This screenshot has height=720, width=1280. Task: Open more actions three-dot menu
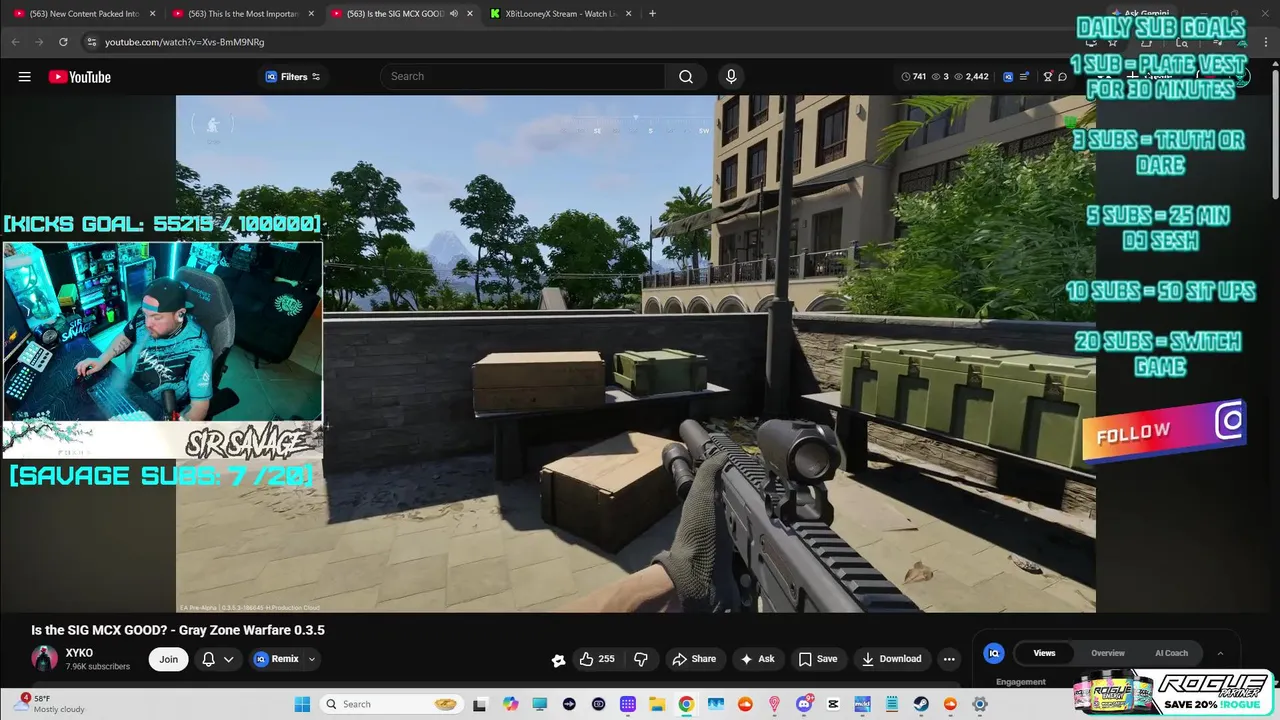pos(949,659)
